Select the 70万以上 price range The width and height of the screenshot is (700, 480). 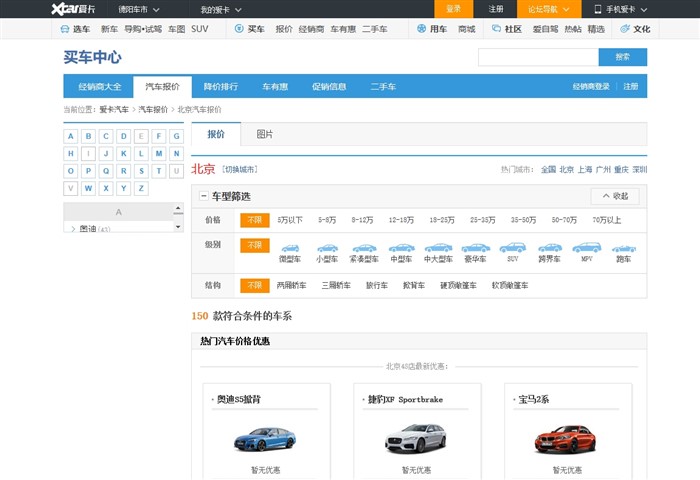606,220
